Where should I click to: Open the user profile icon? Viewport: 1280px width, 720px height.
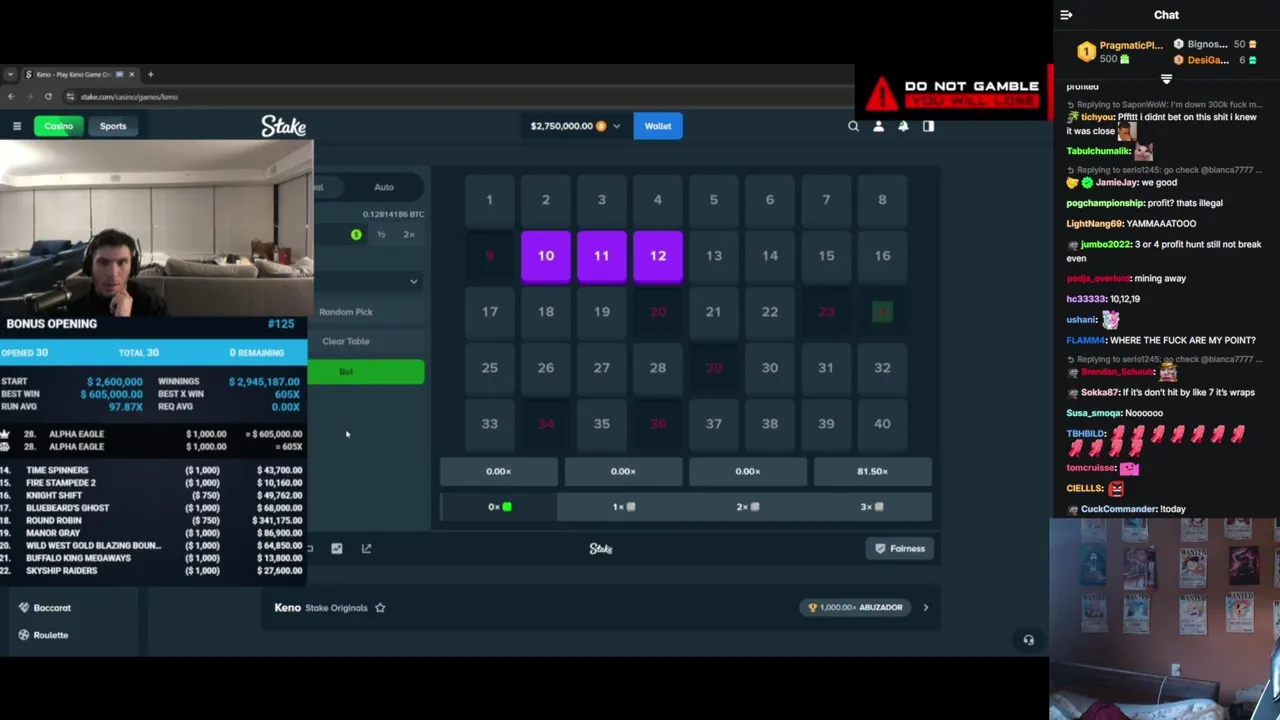pyautogui.click(x=878, y=126)
